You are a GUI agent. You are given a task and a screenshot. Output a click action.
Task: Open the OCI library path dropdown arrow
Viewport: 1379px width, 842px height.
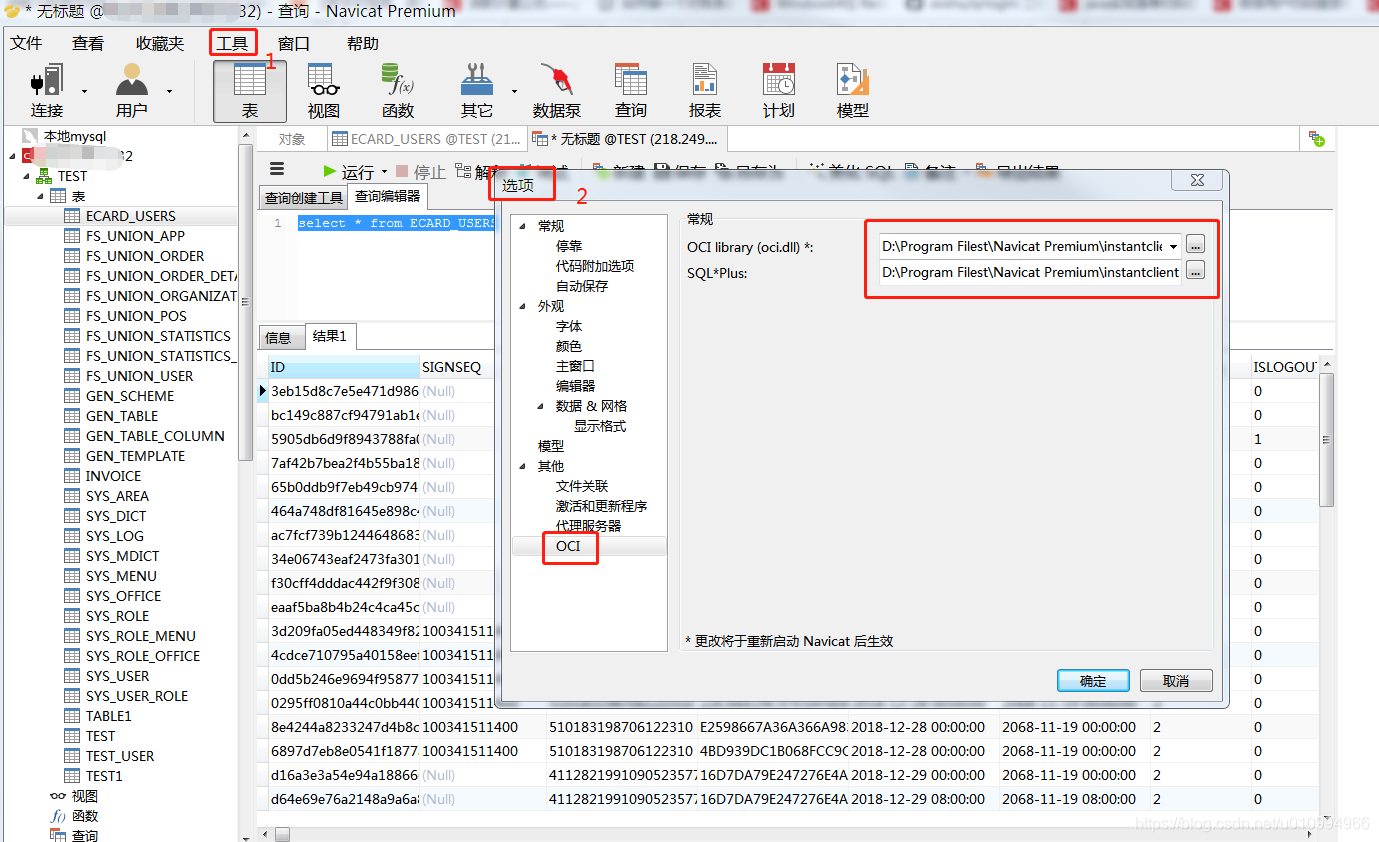pyautogui.click(x=1173, y=246)
